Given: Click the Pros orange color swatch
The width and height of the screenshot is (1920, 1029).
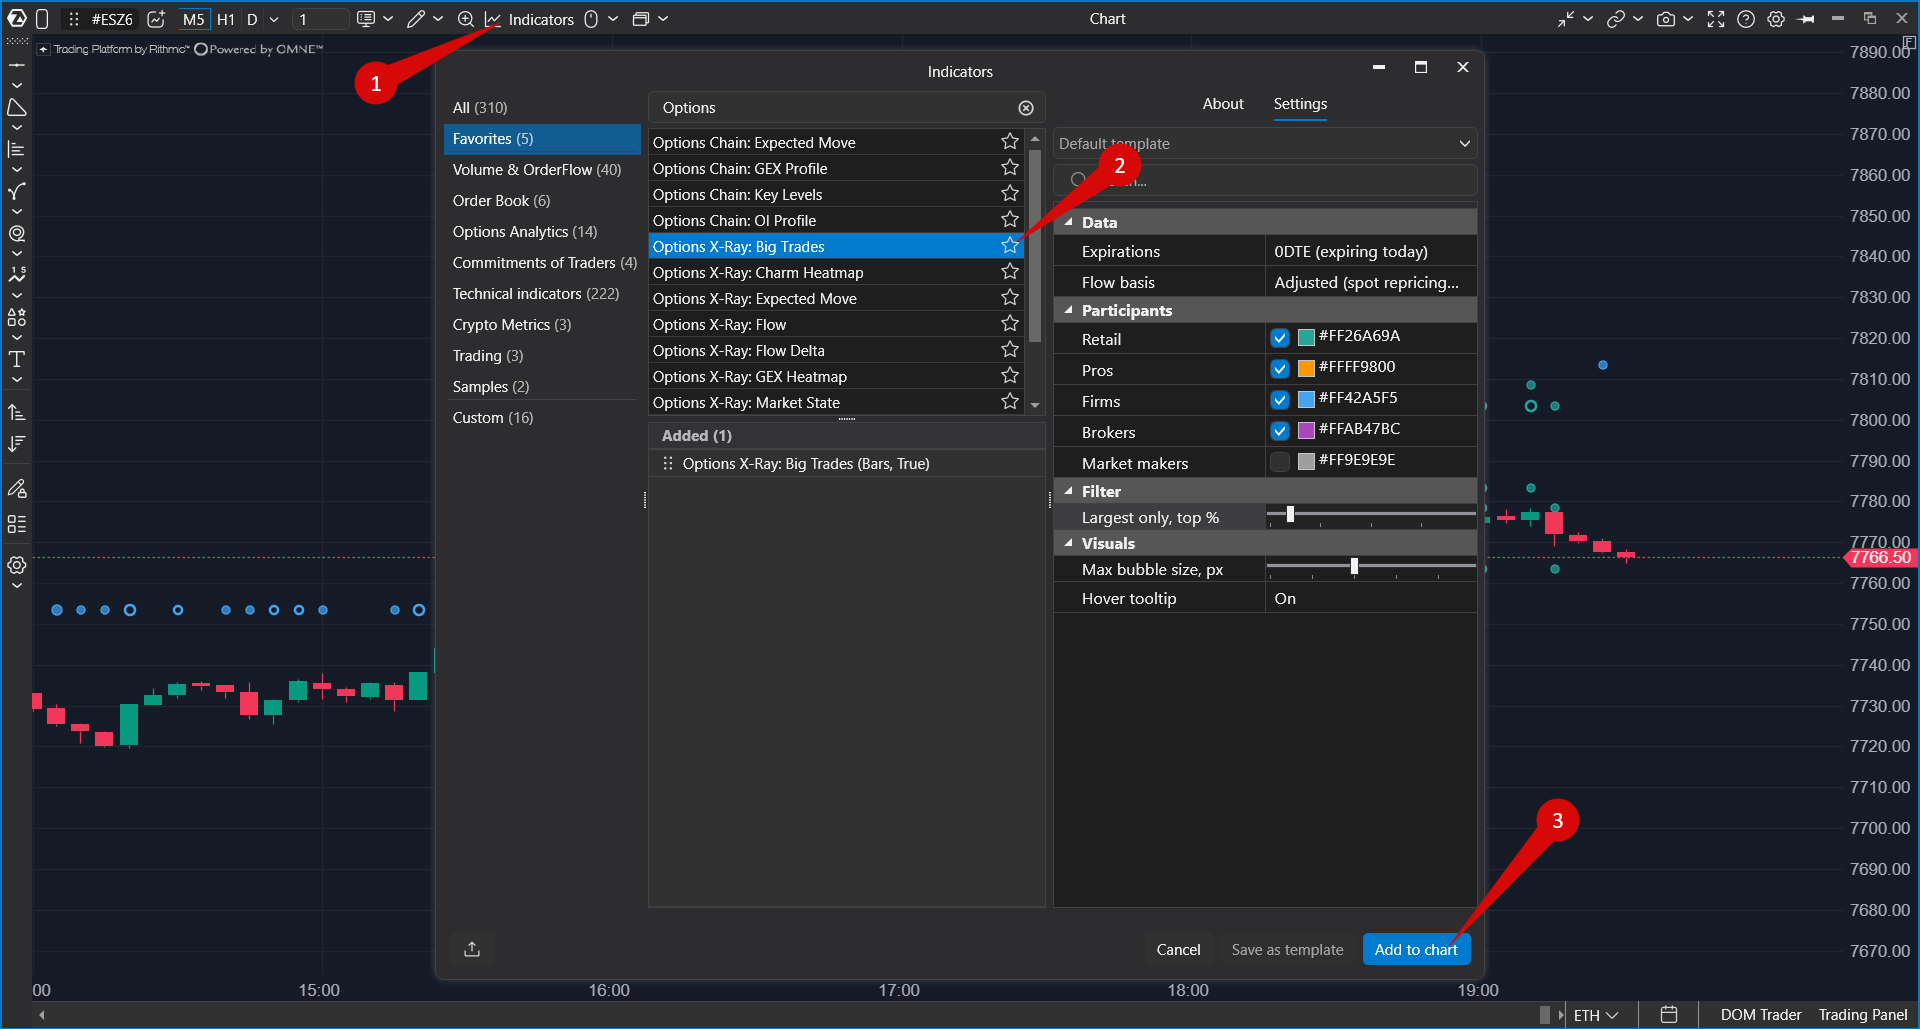Looking at the screenshot, I should [1306, 369].
